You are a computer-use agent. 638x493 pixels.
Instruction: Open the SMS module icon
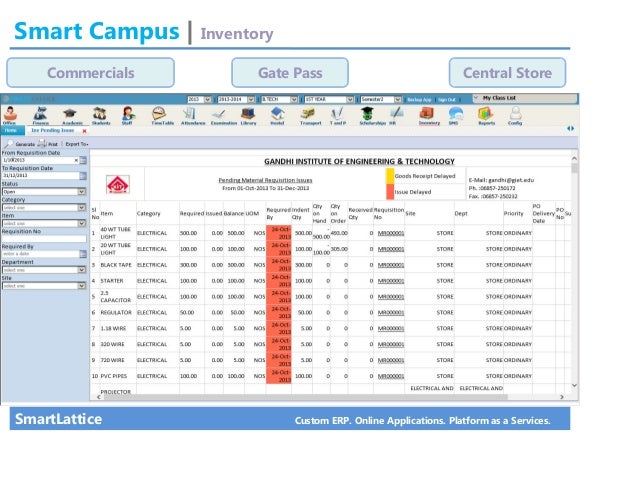pyautogui.click(x=455, y=115)
